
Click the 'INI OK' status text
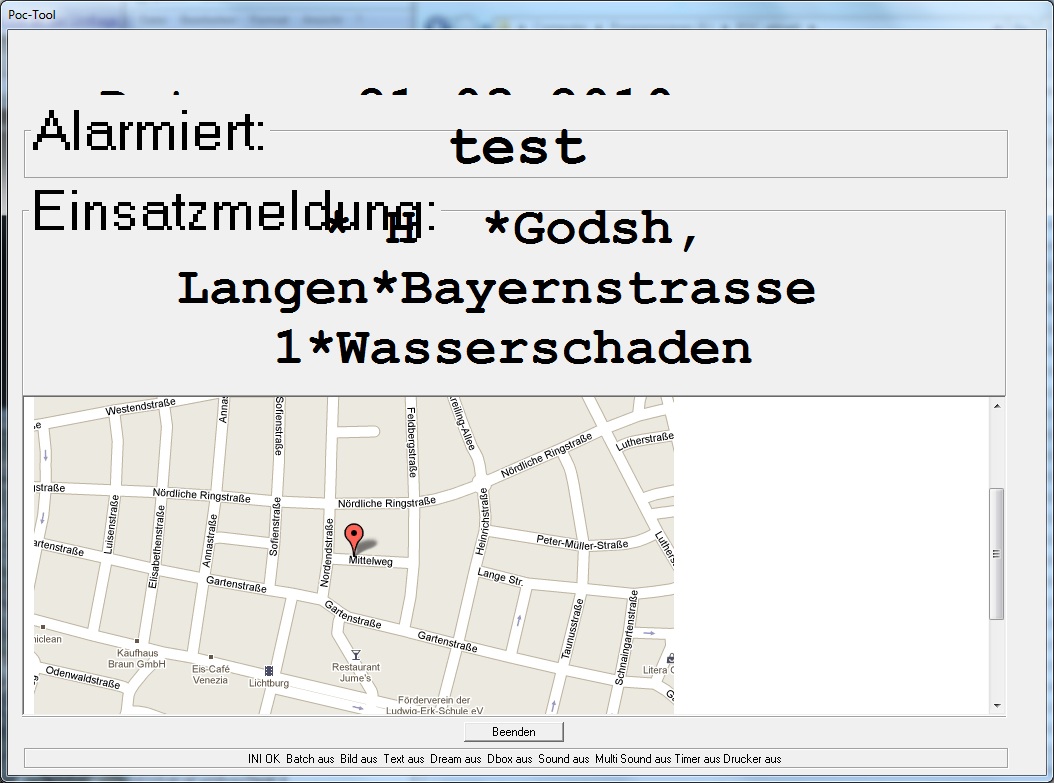(x=264, y=759)
